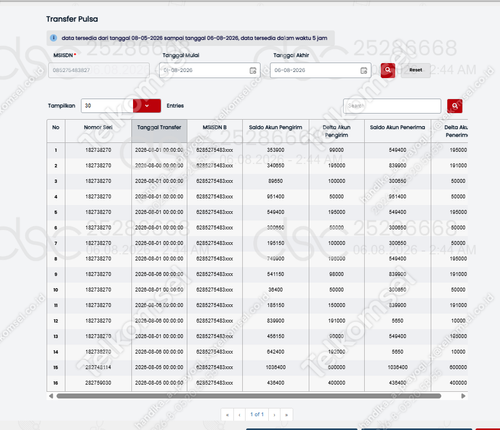Go to last page with double-right arrow
The height and width of the screenshot is (430, 500).
tap(286, 415)
